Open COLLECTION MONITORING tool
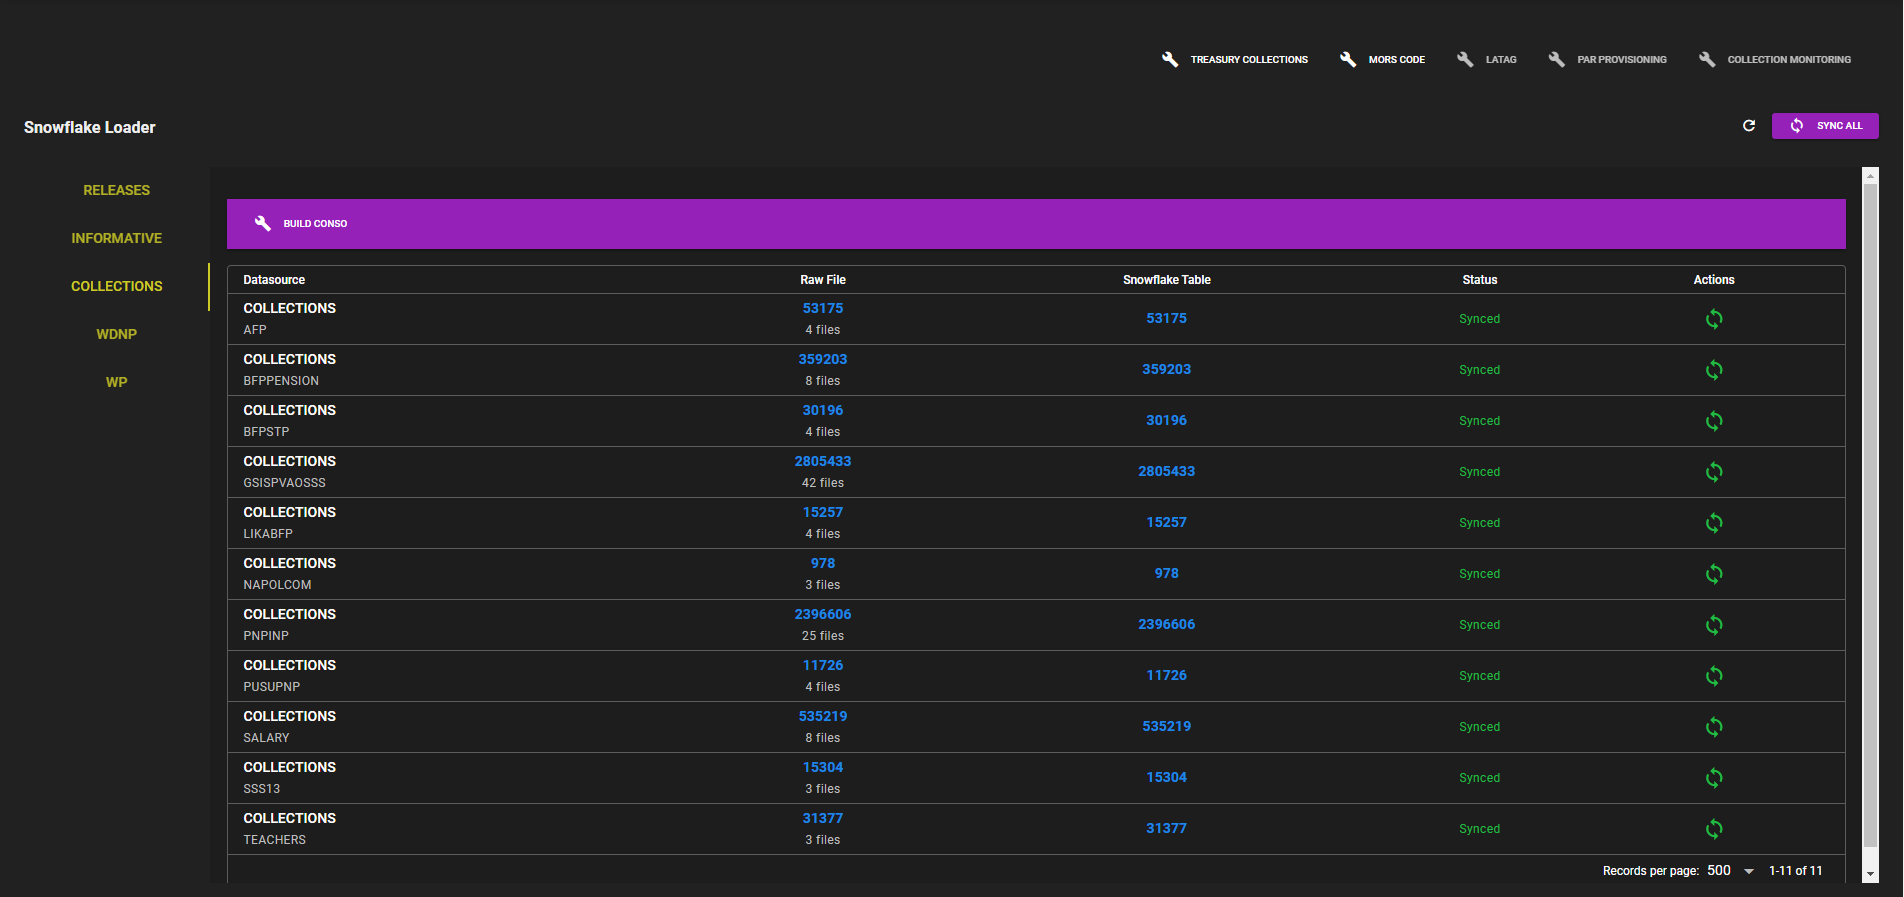 1775,60
